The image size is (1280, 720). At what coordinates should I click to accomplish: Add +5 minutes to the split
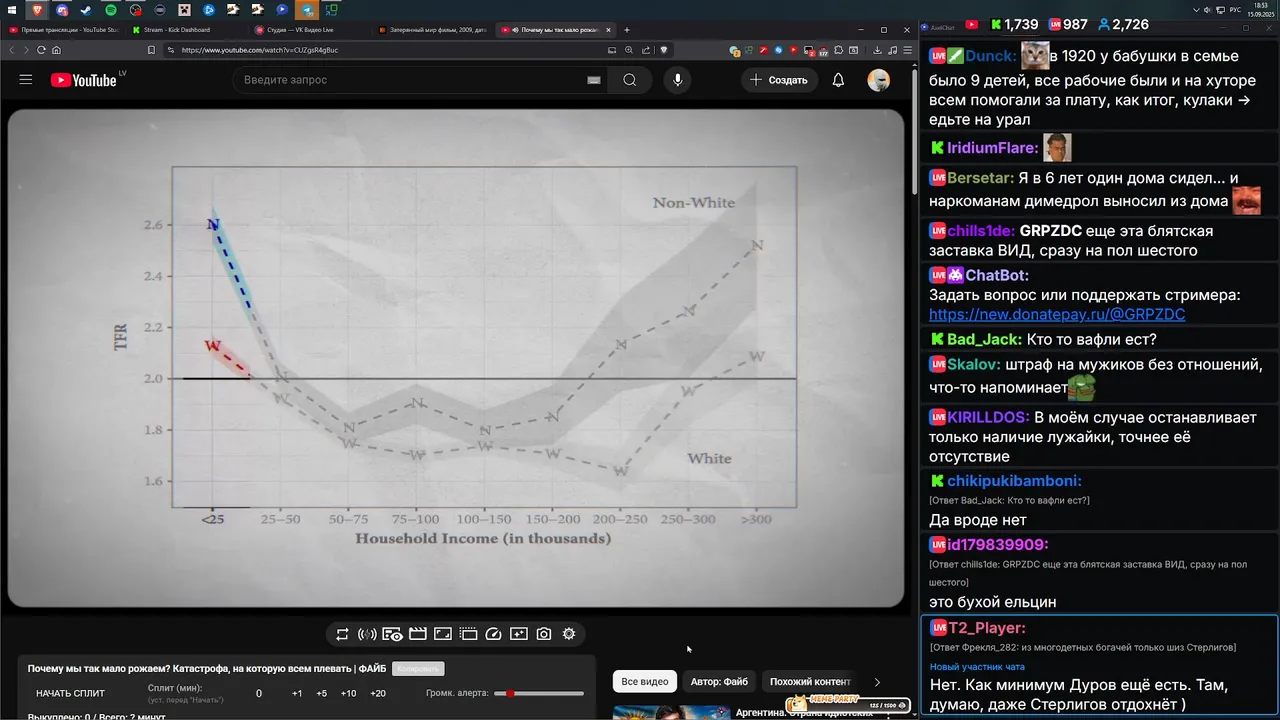[321, 693]
